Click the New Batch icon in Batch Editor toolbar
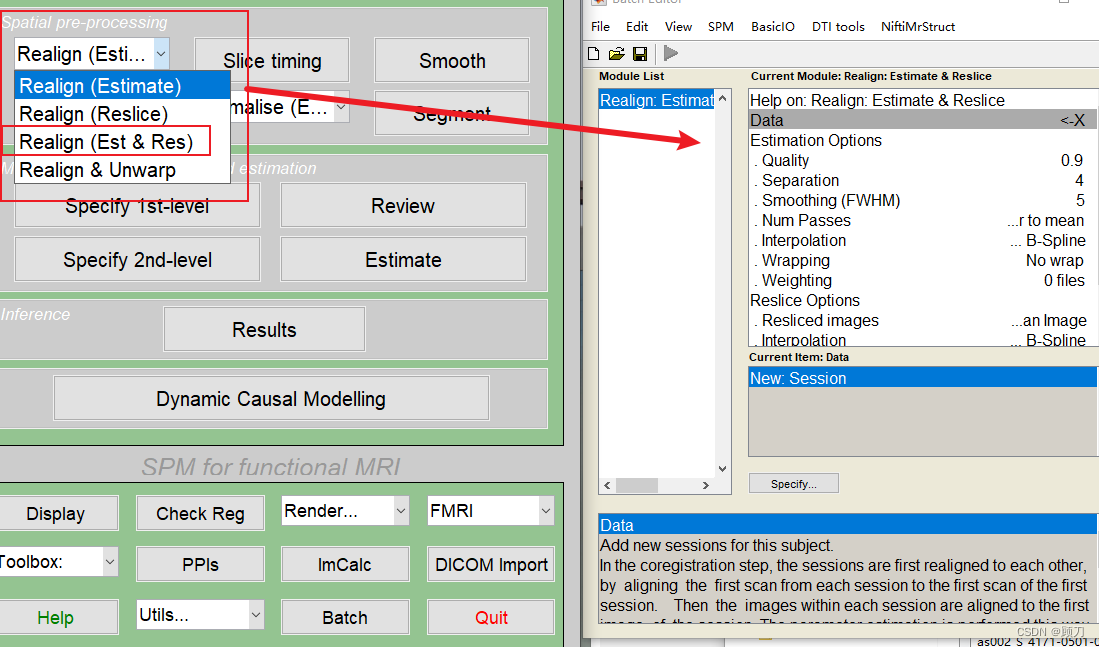 [594, 53]
